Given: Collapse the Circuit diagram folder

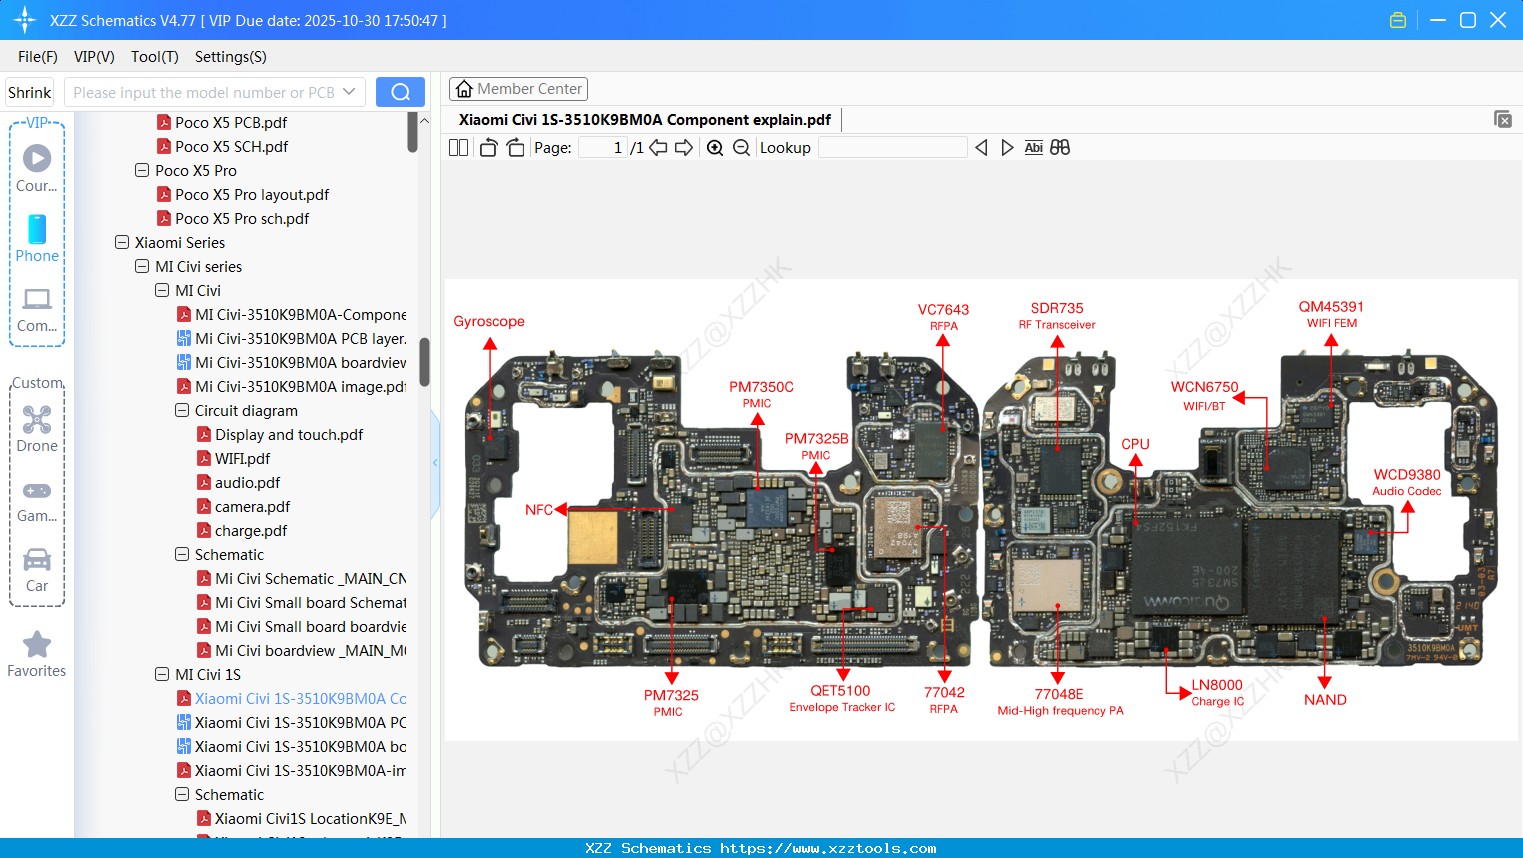Looking at the screenshot, I should 181,410.
